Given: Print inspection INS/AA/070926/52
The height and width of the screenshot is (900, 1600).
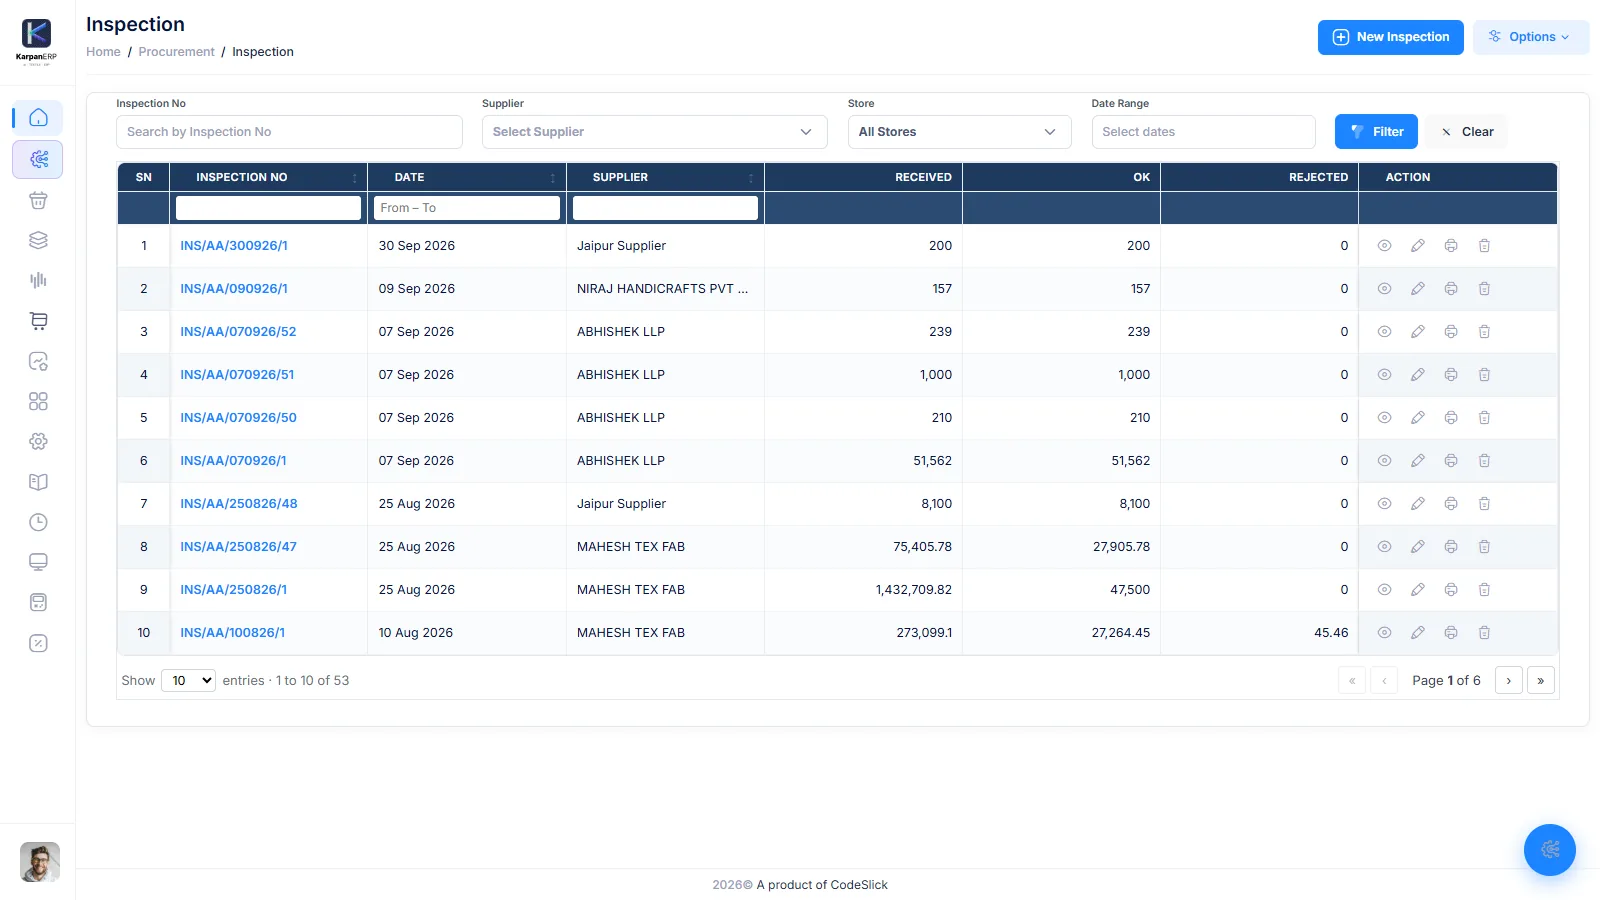Looking at the screenshot, I should [x=1451, y=332].
